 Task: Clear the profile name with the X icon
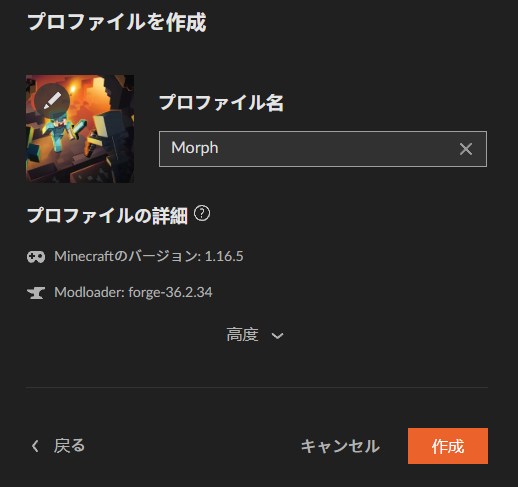(x=466, y=149)
